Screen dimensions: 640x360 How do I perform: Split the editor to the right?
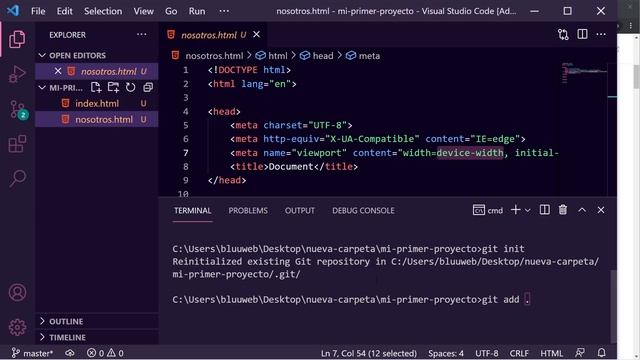tap(582, 34)
